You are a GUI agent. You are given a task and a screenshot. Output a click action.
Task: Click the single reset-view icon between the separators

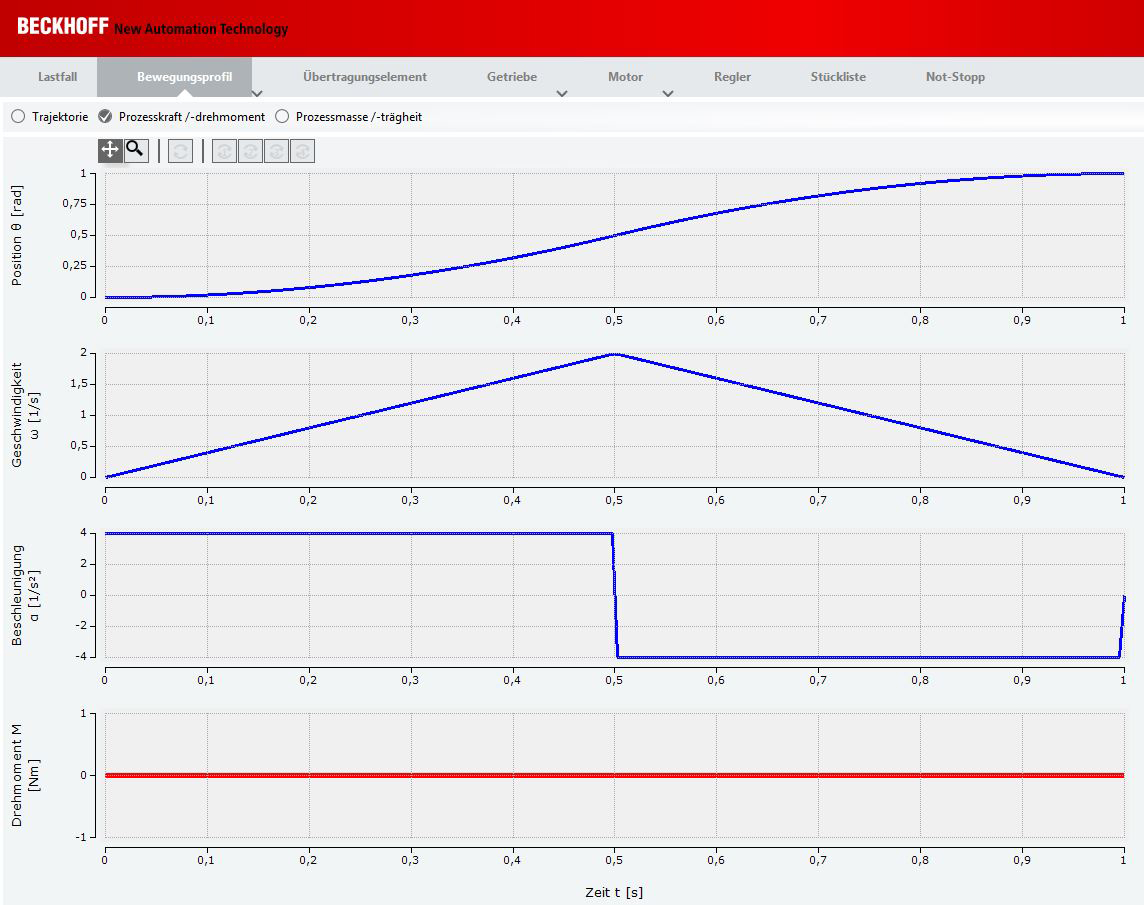pyautogui.click(x=180, y=151)
